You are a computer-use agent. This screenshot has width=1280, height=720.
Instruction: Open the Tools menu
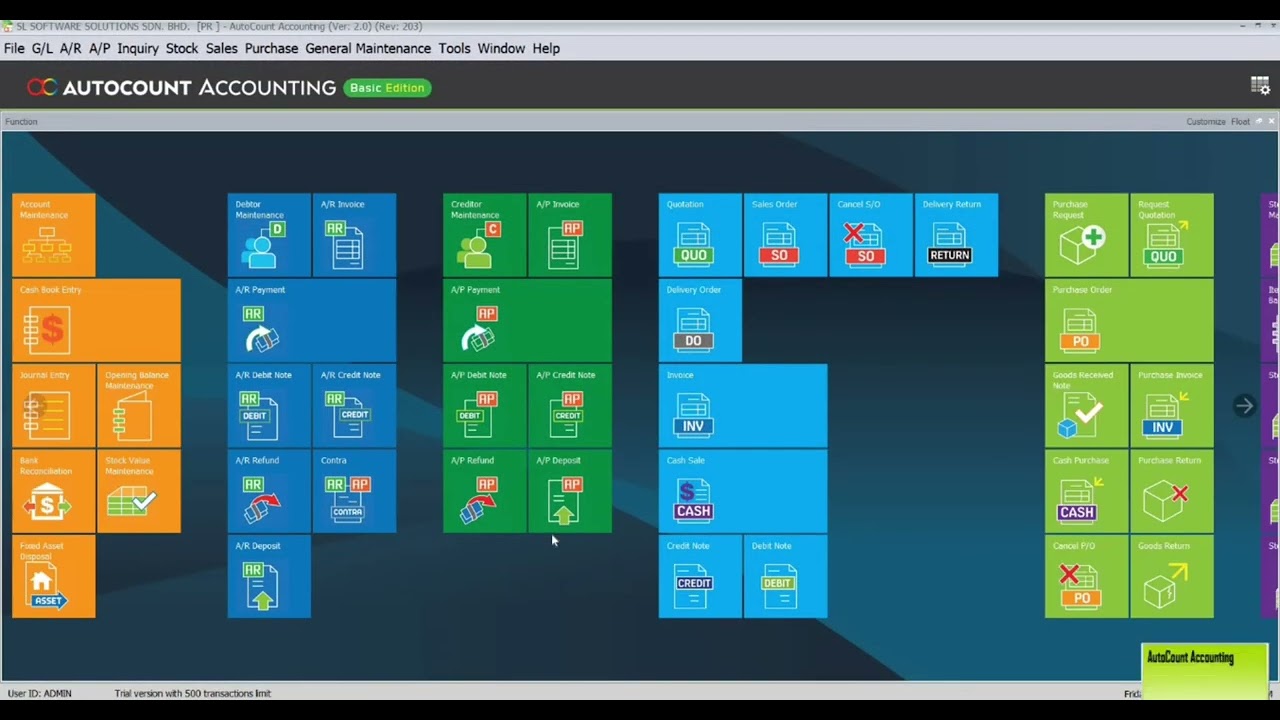pos(454,48)
